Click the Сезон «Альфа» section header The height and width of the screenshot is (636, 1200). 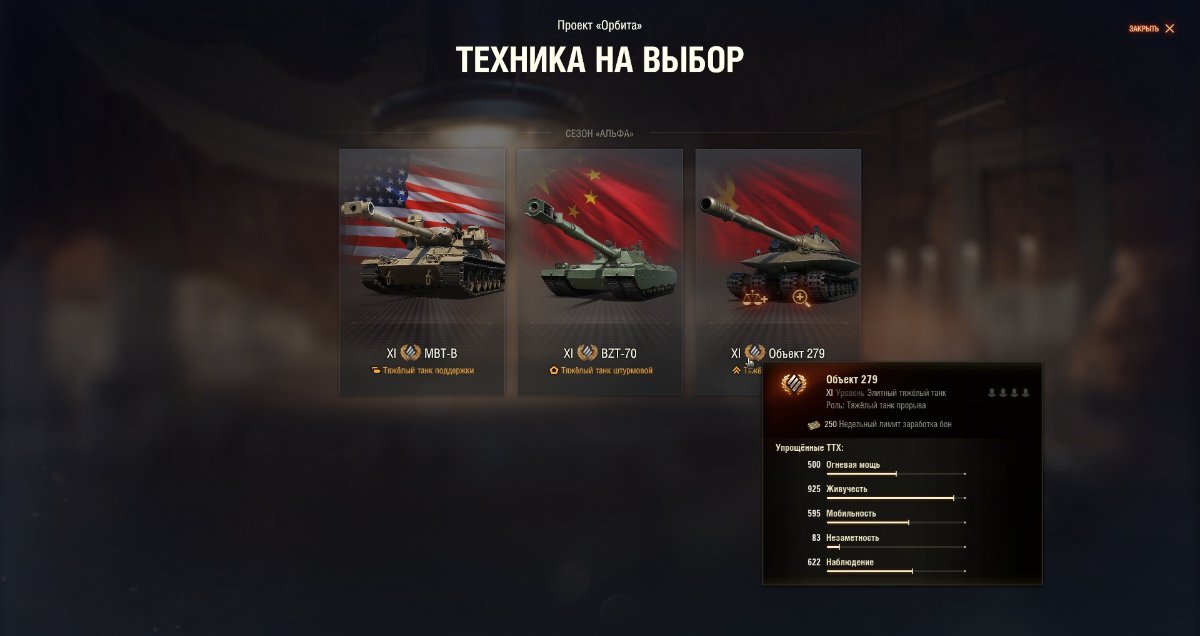pos(600,133)
